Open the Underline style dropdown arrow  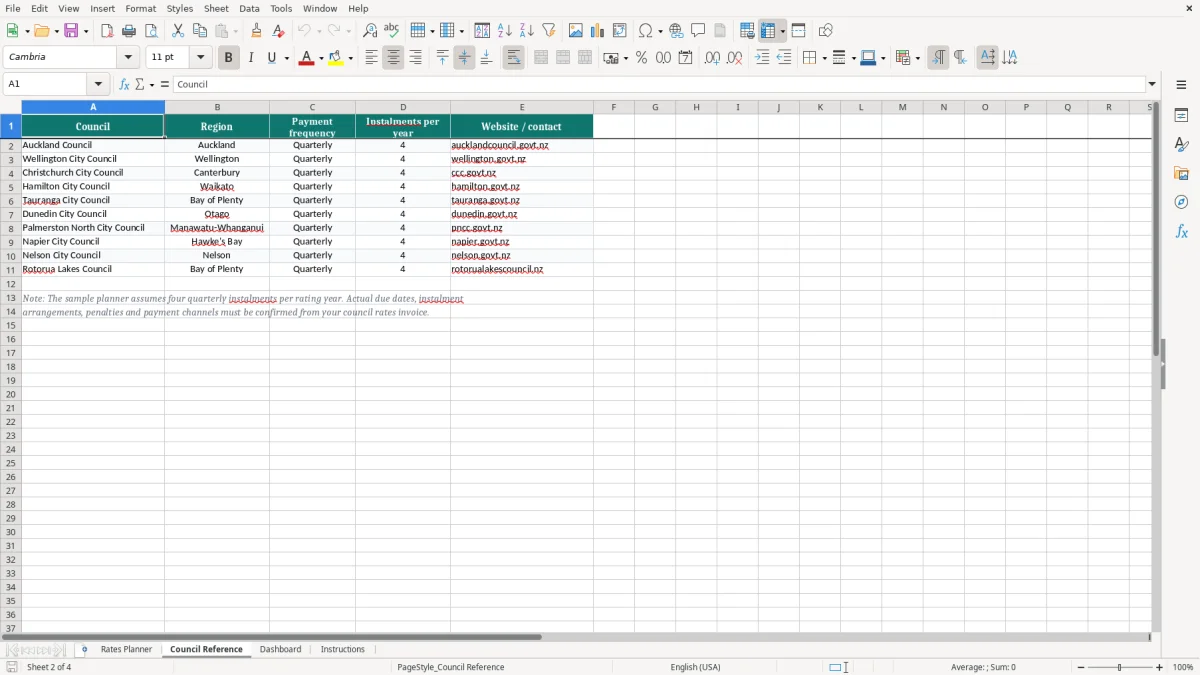click(286, 58)
